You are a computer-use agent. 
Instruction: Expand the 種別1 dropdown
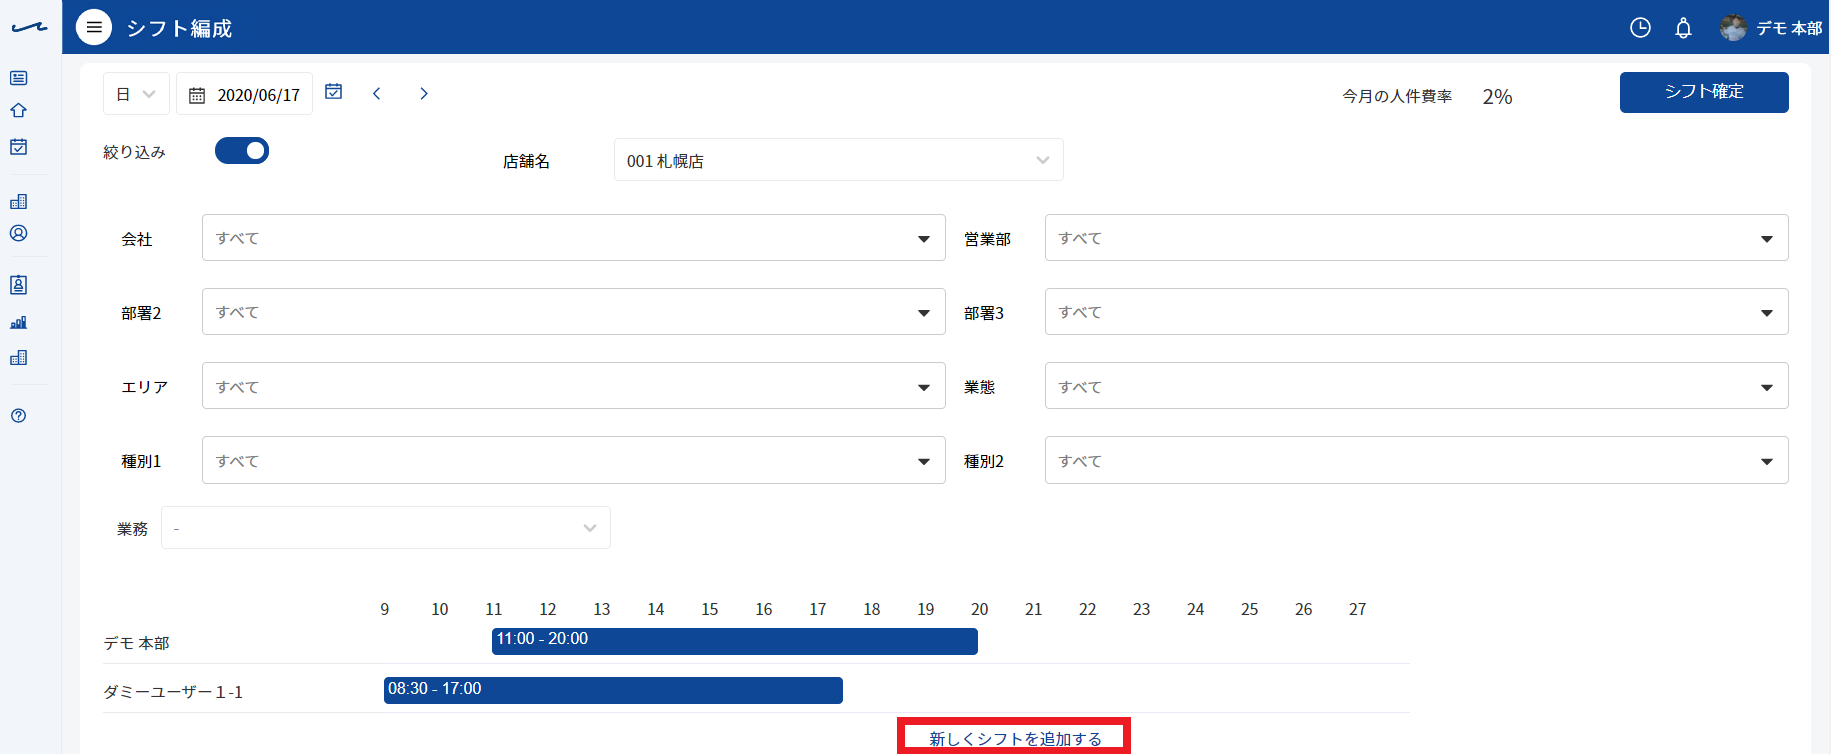[574, 460]
